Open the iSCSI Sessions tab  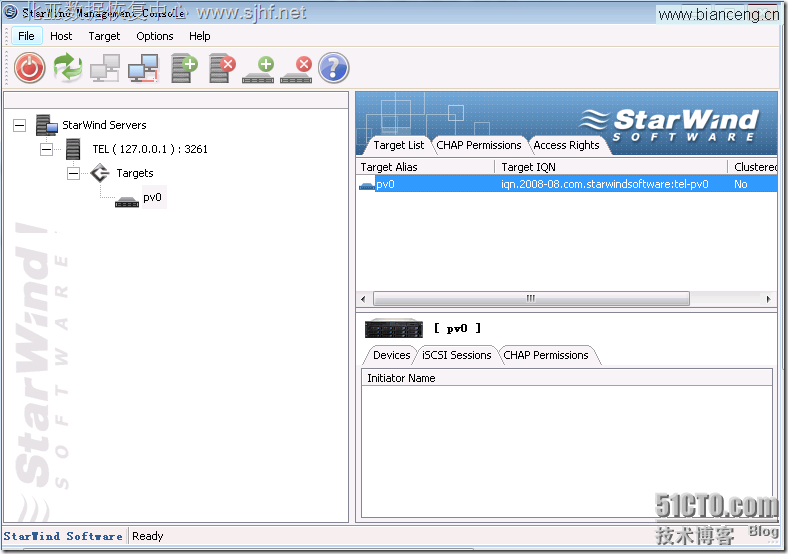pyautogui.click(x=456, y=355)
